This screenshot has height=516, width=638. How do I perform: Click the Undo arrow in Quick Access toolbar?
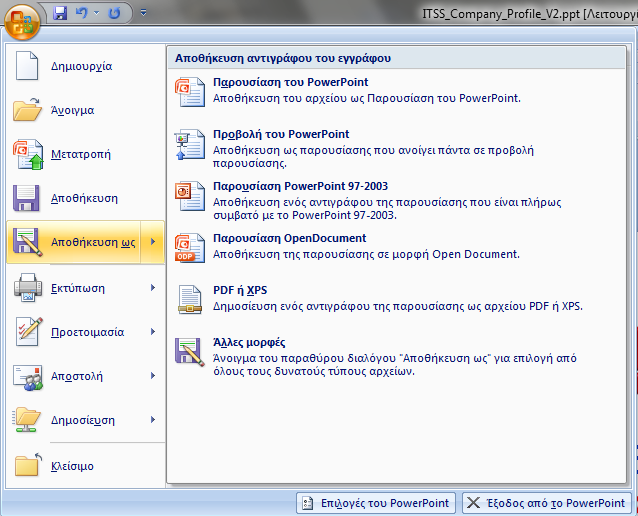point(82,13)
